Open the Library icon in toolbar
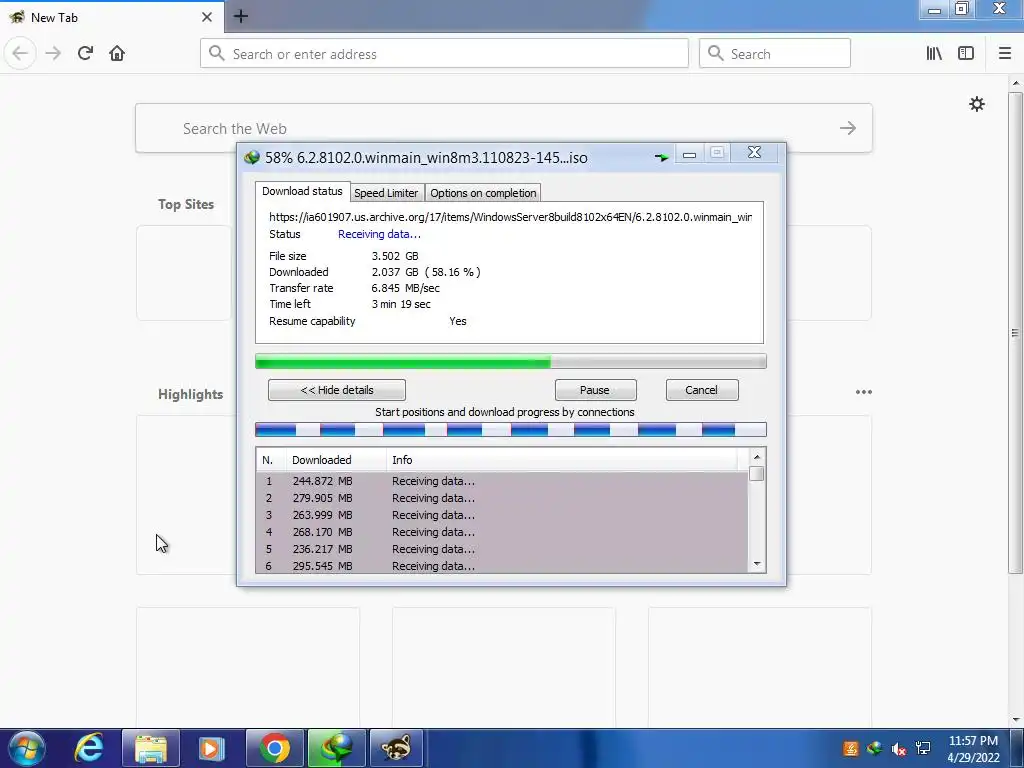This screenshot has height=768, width=1024. coord(934,53)
